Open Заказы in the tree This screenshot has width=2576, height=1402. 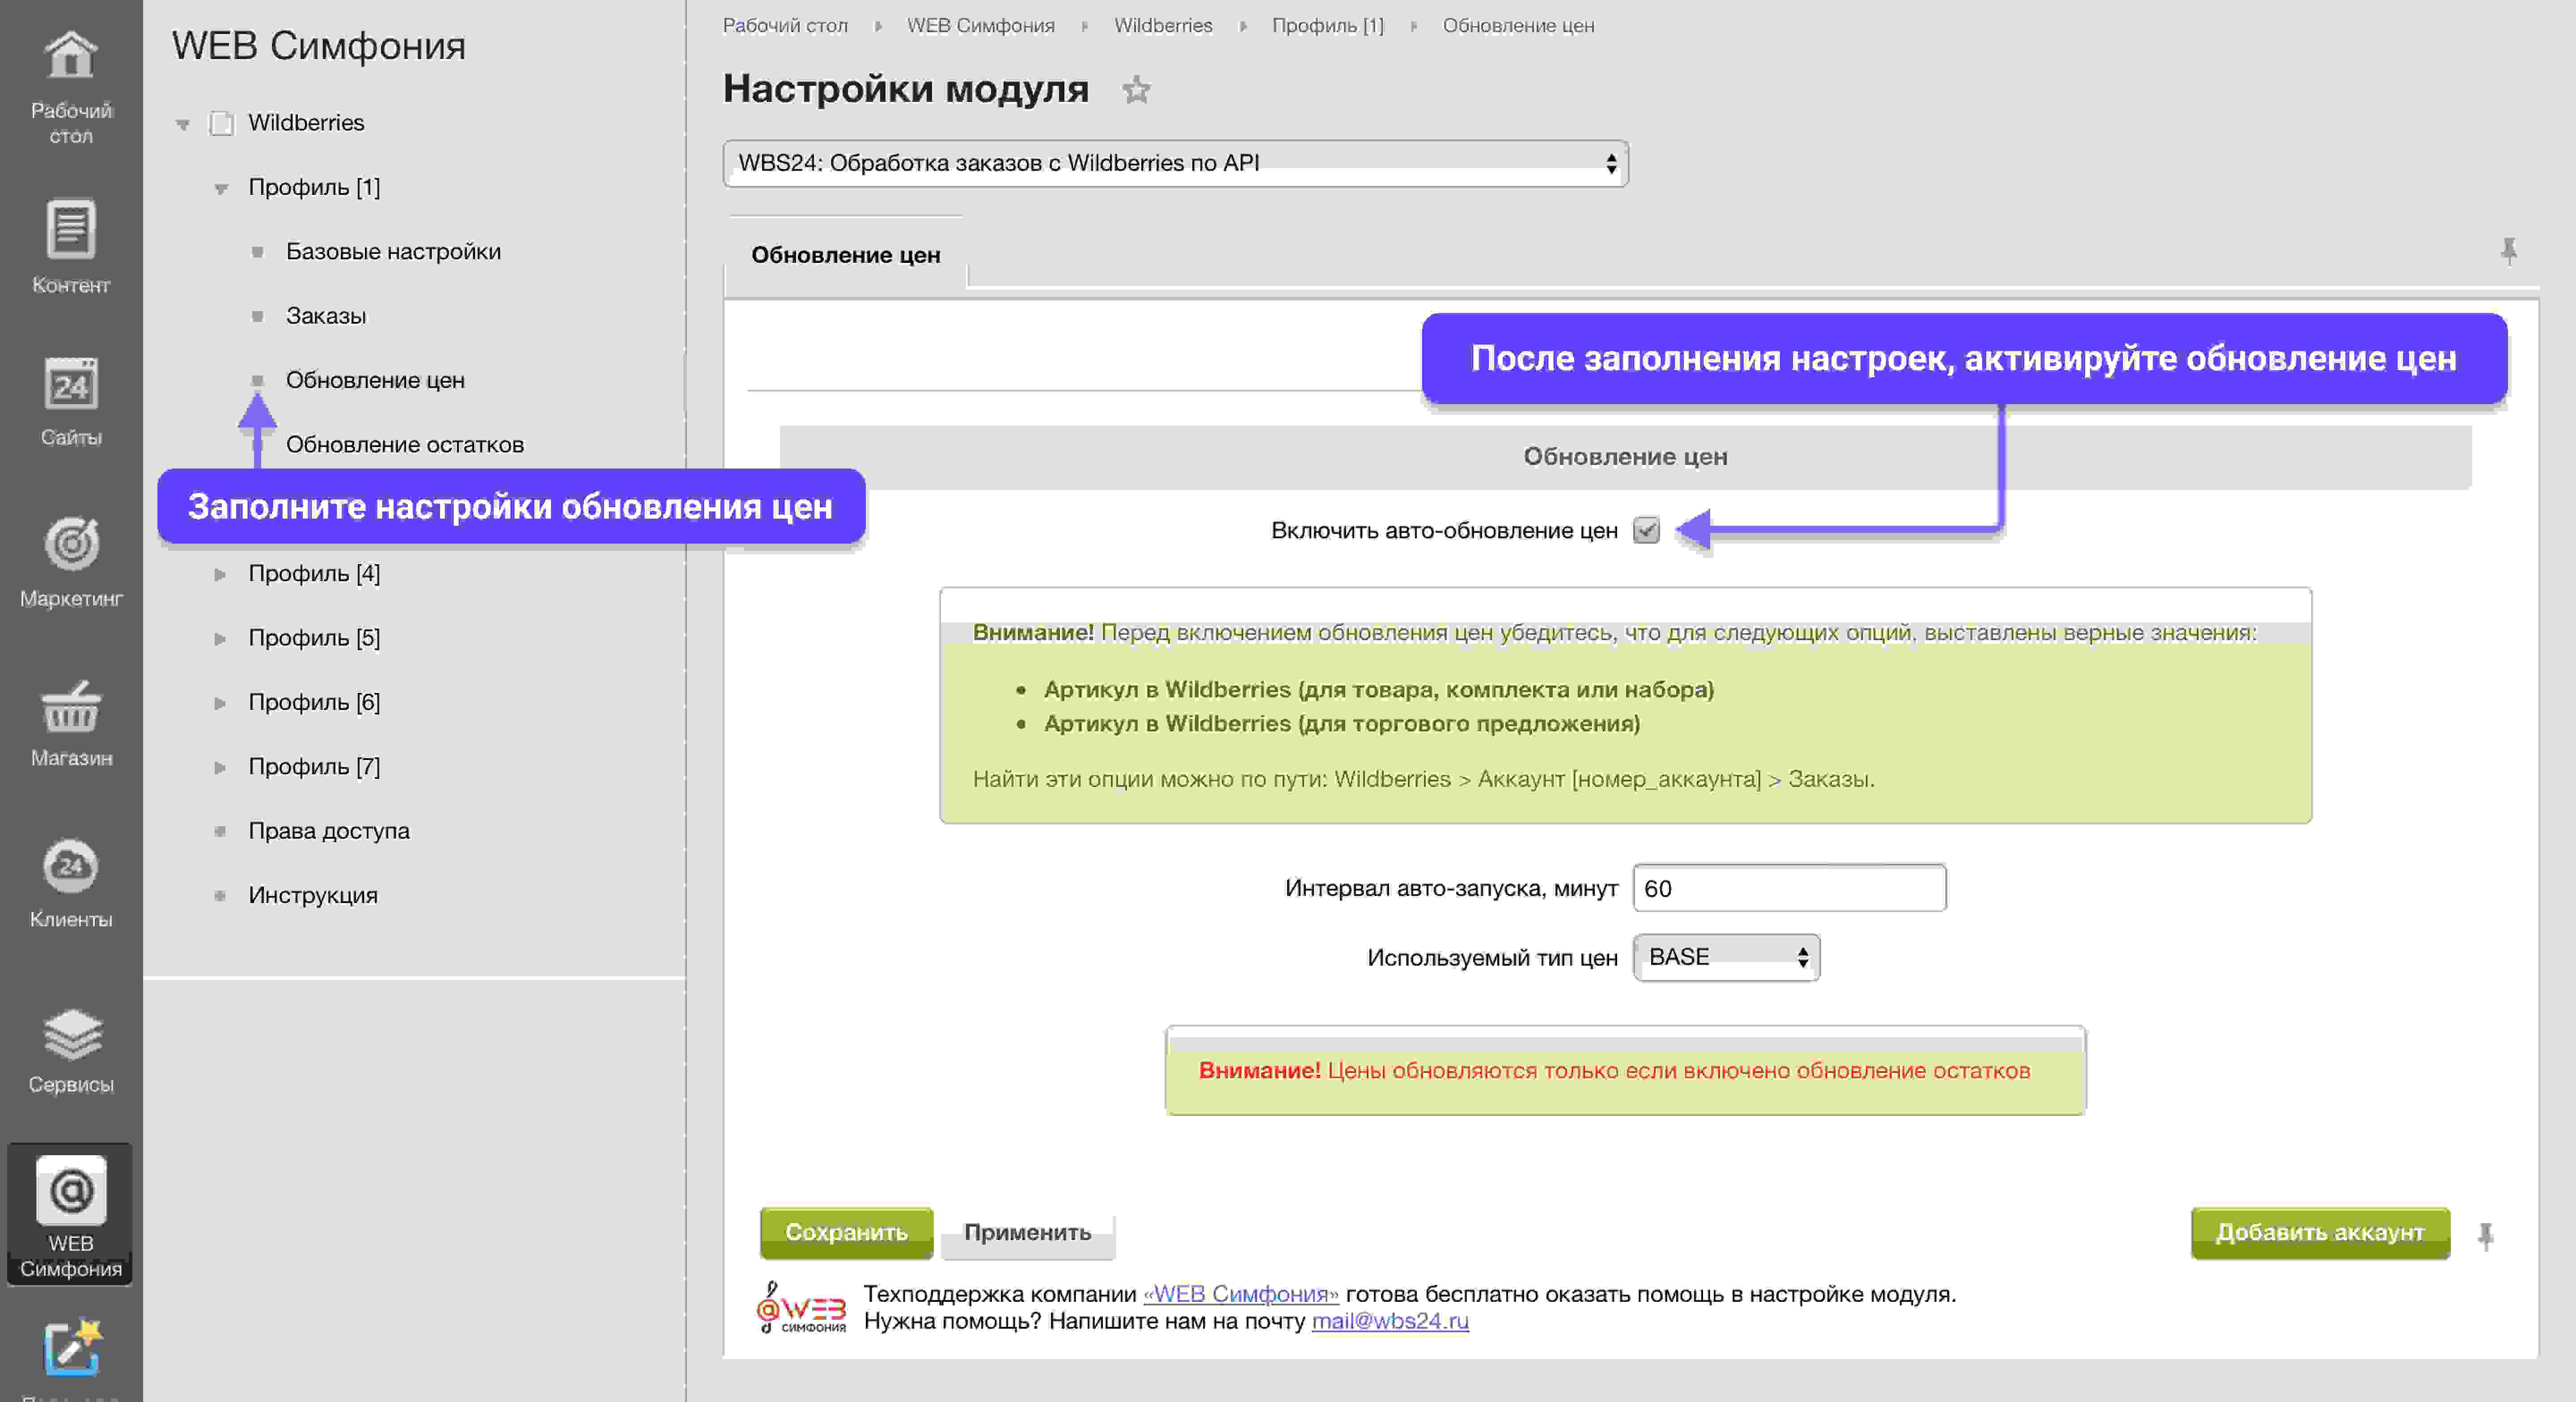pos(326,316)
